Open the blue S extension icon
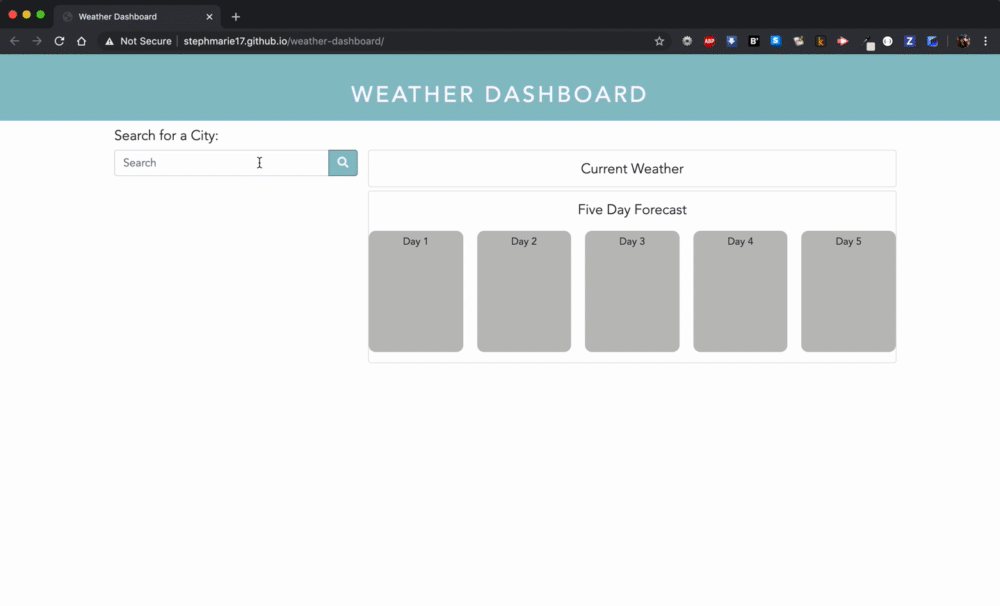1000x606 pixels. coord(776,41)
